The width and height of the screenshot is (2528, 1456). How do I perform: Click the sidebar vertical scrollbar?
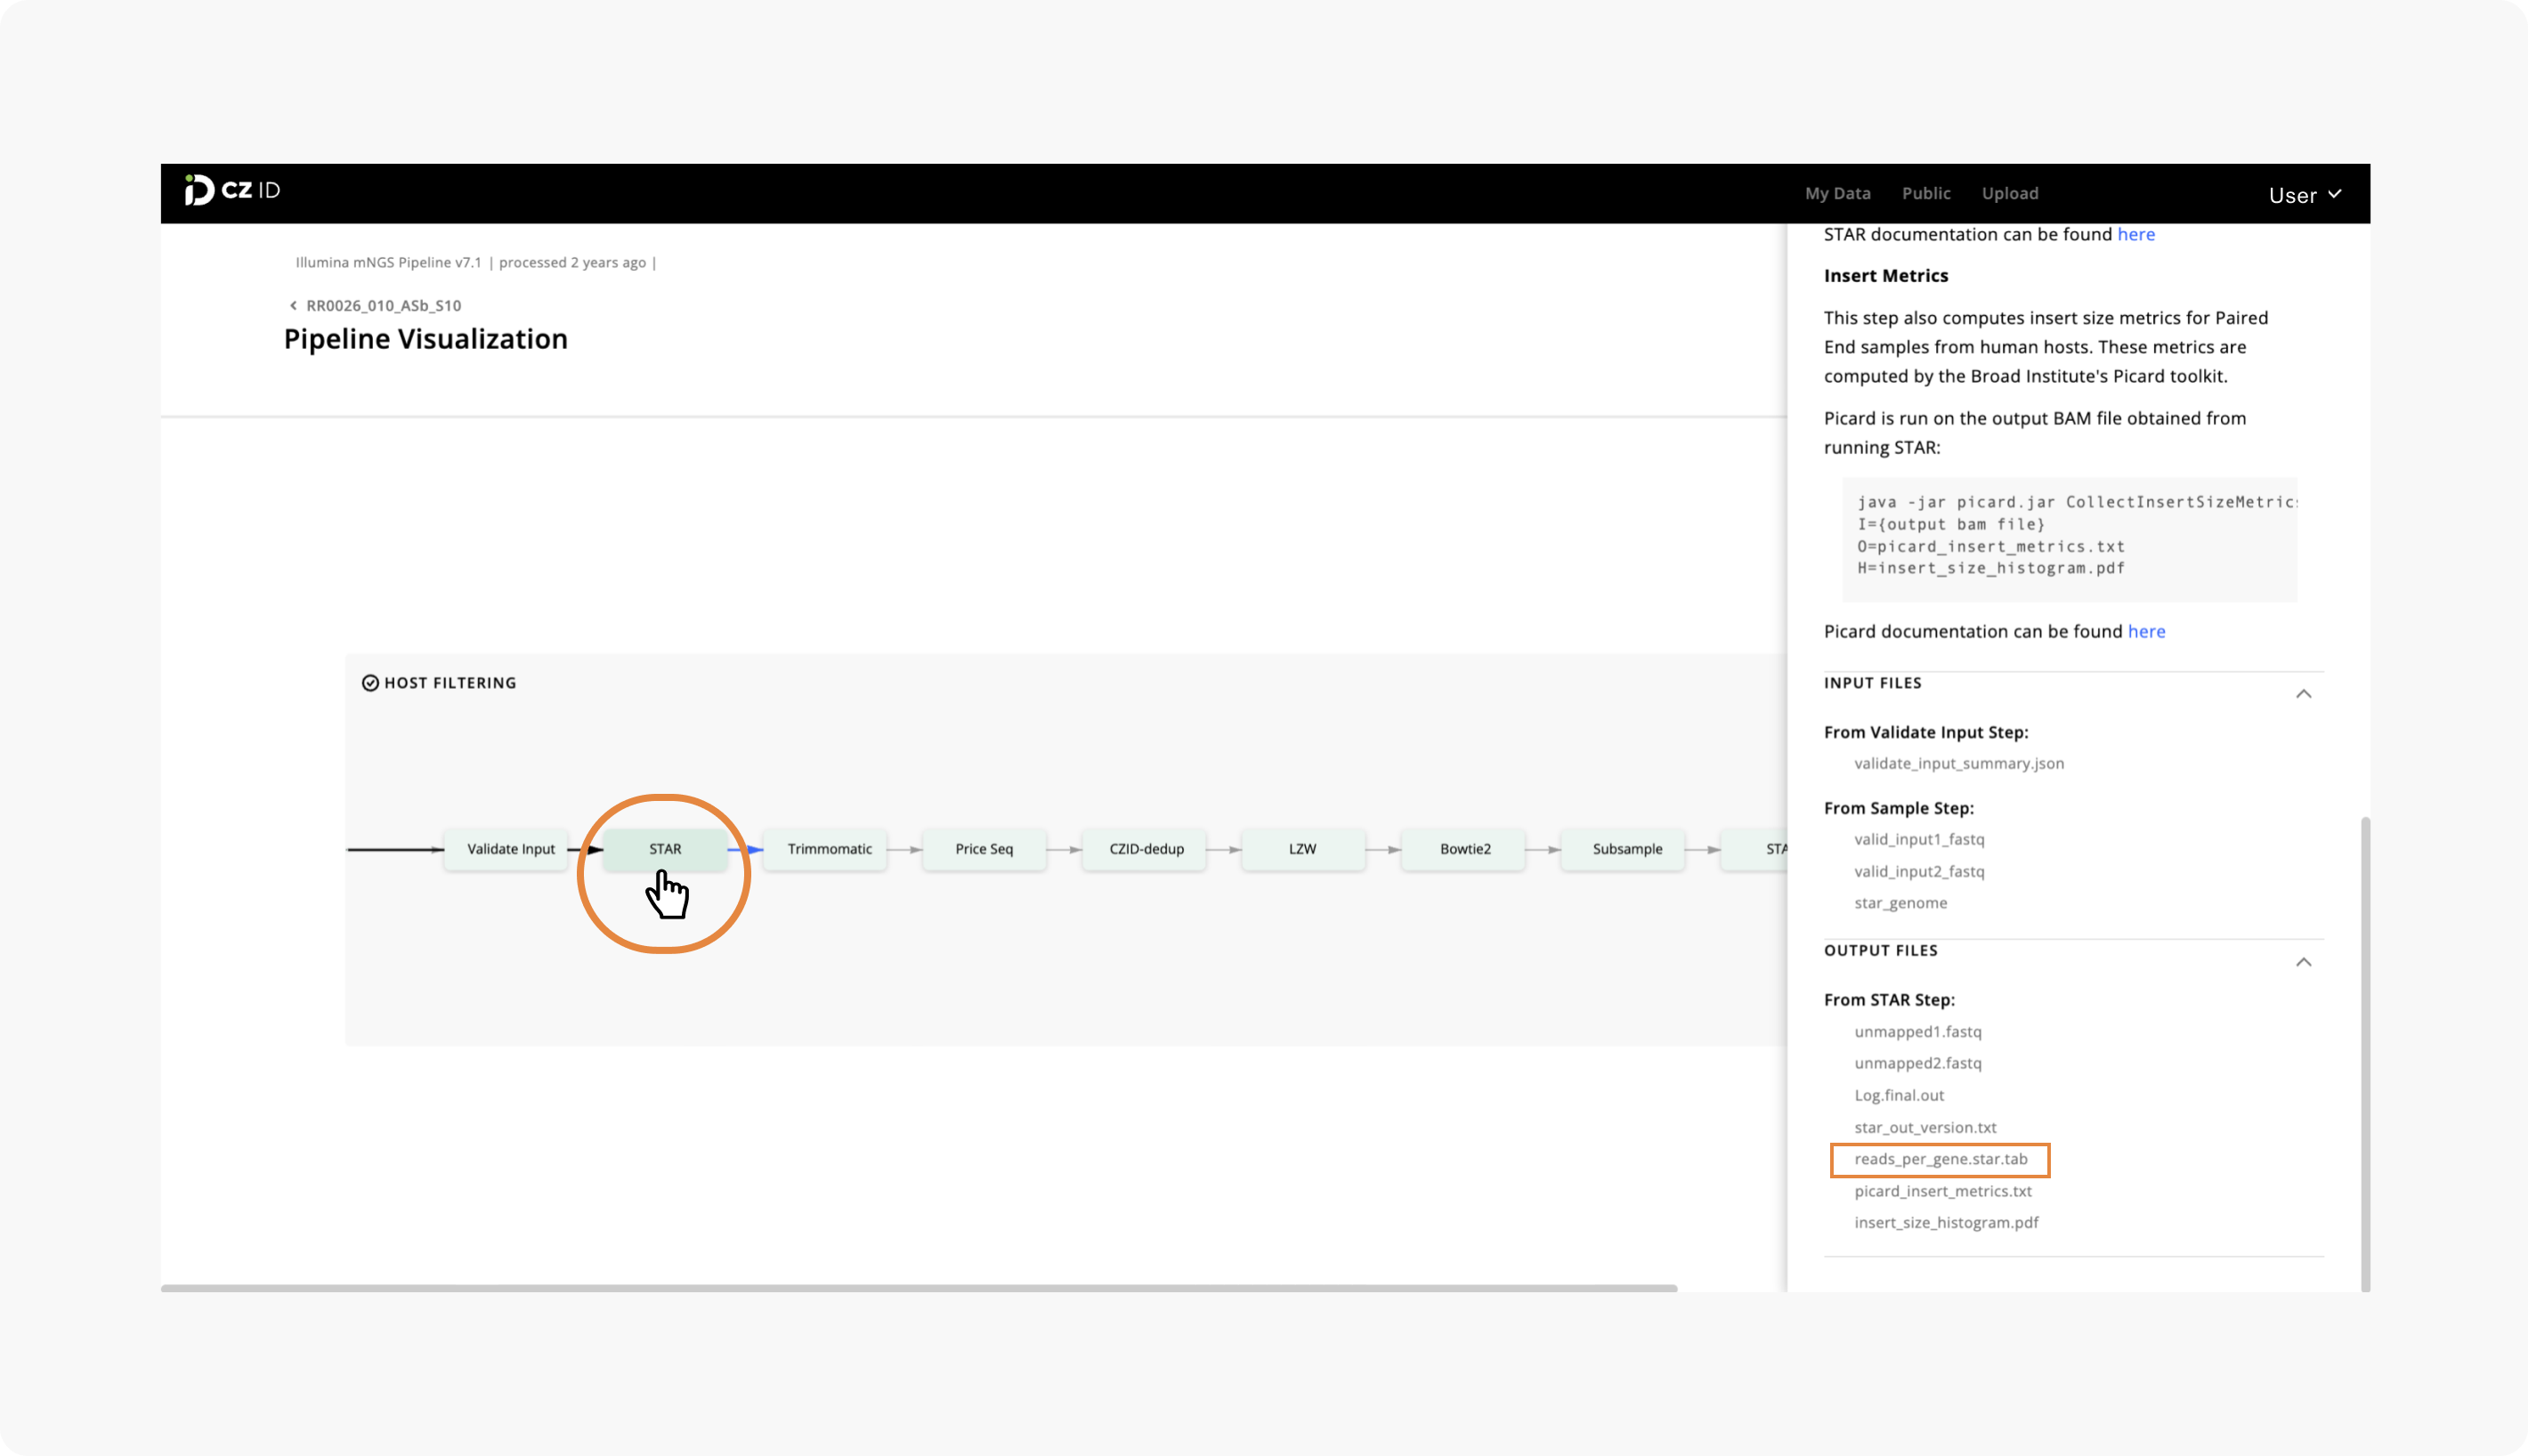click(2365, 1054)
